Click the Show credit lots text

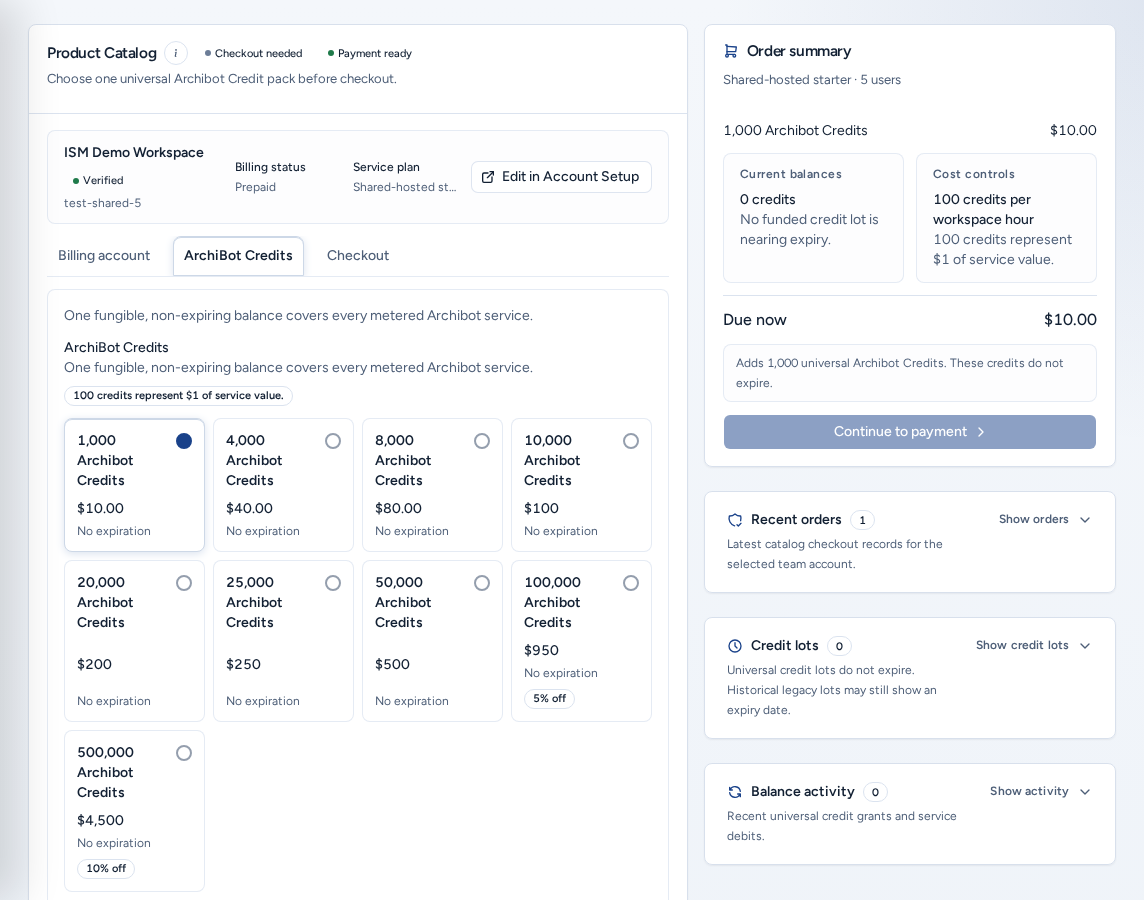coord(1022,645)
